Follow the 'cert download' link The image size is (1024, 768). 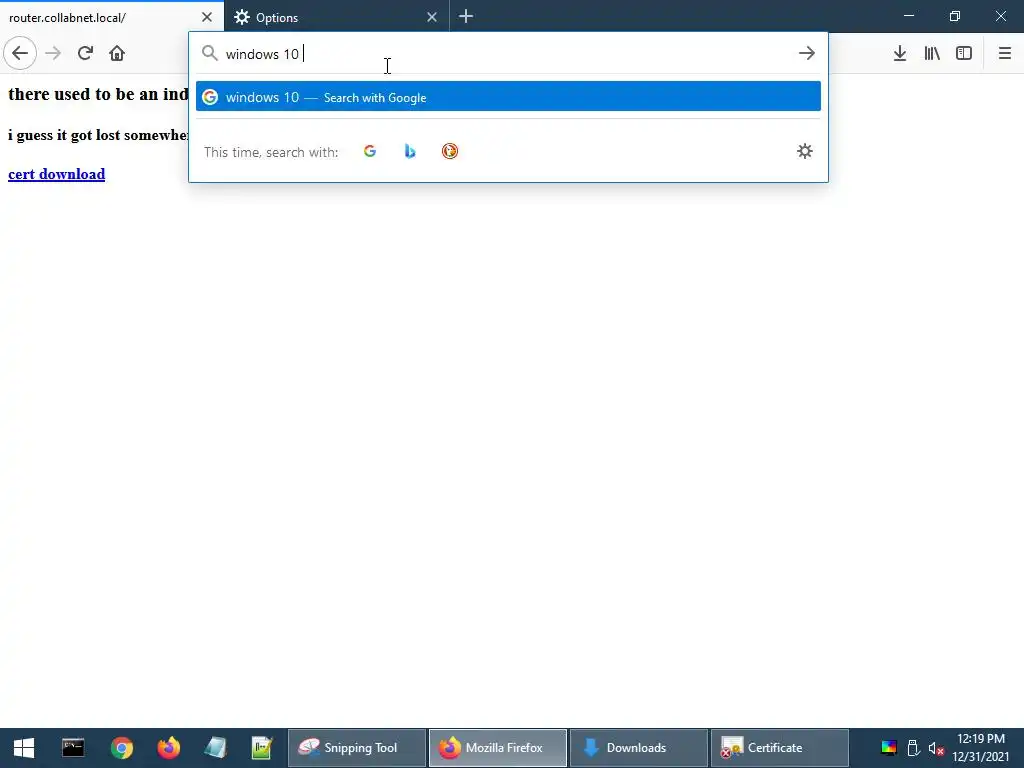(57, 174)
